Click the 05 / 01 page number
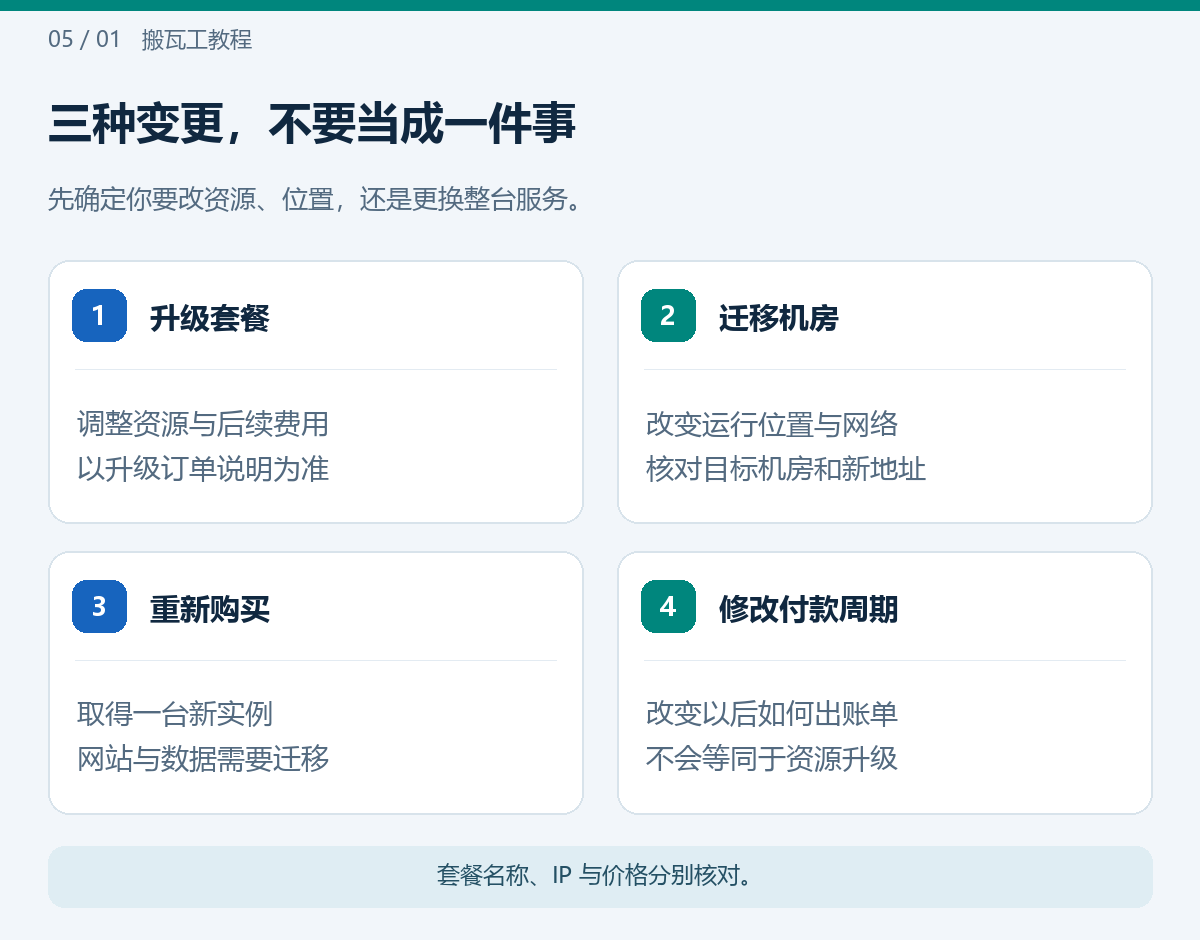1200x940 pixels. [84, 40]
